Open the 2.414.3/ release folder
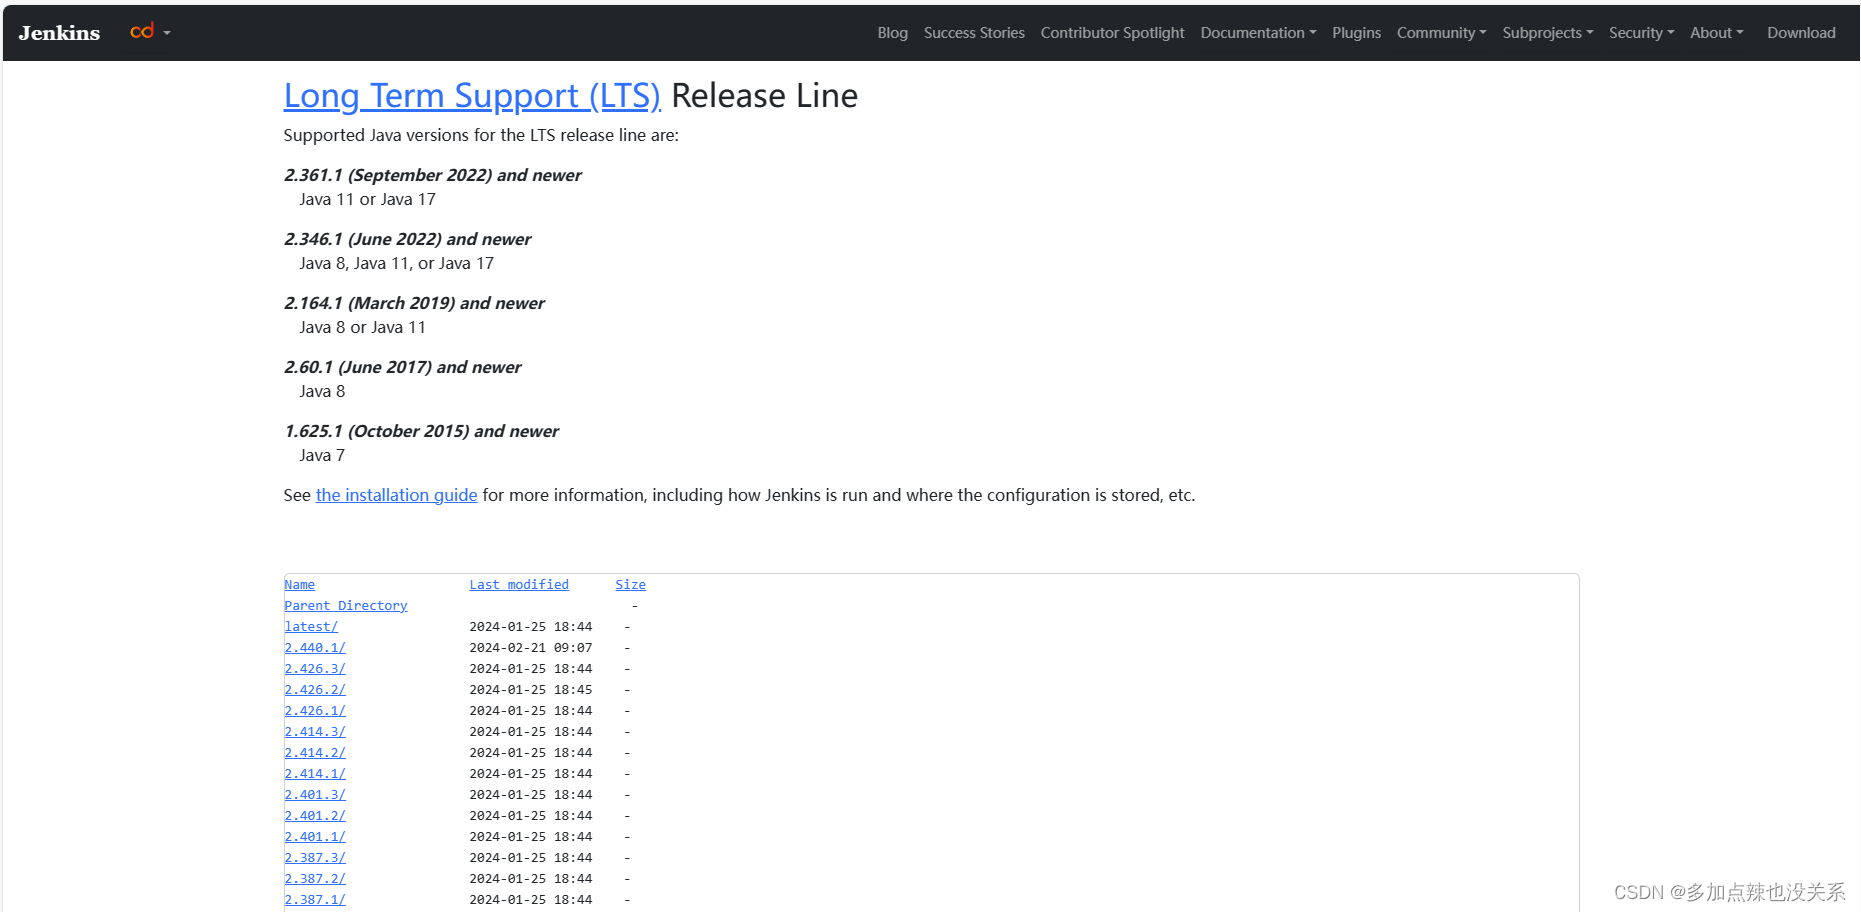Screen dimensions: 1861x912 [x=315, y=732]
